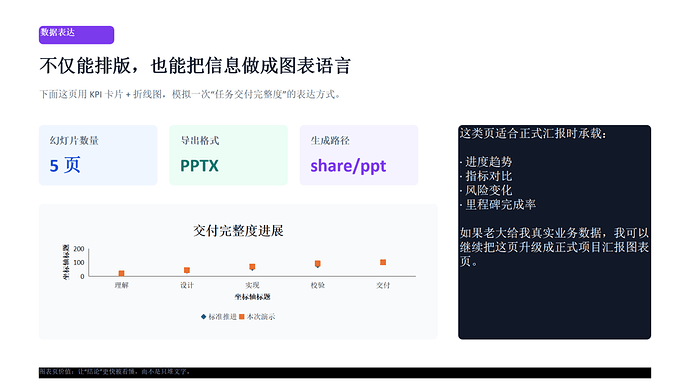
Task: Click the vertical axis title of chart
Action: pos(66,262)
